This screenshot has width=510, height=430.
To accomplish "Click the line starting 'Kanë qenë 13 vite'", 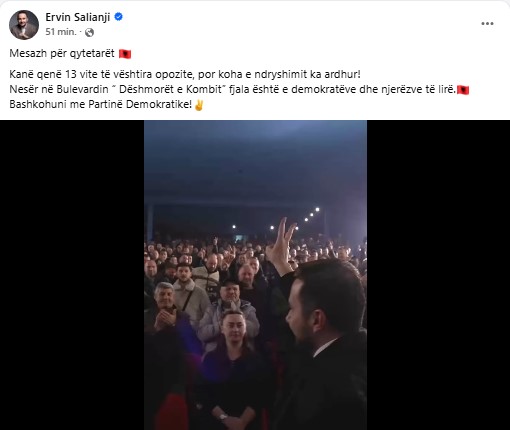I will 185,74.
